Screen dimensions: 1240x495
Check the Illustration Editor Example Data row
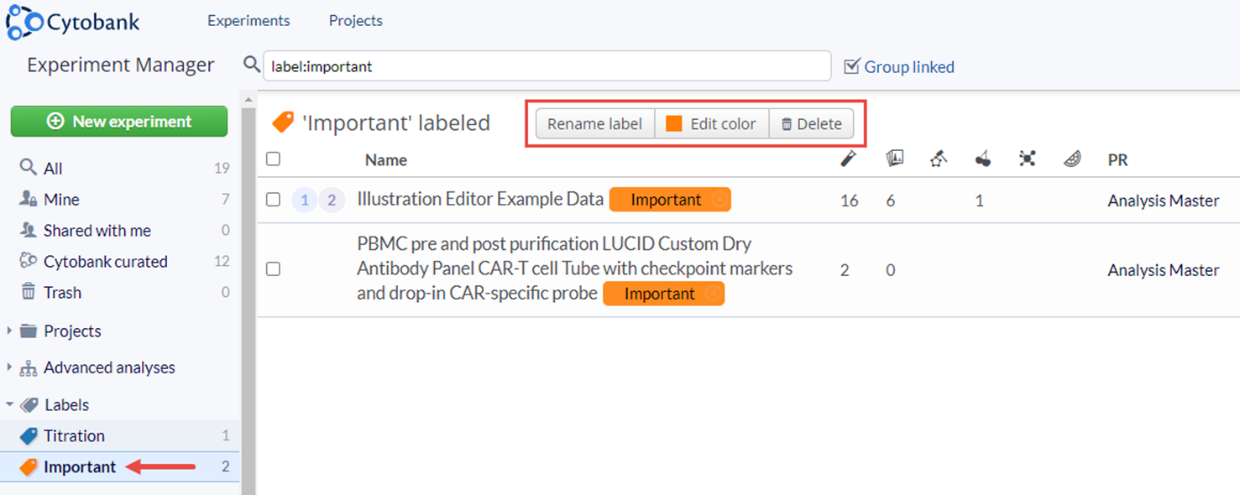(273, 200)
